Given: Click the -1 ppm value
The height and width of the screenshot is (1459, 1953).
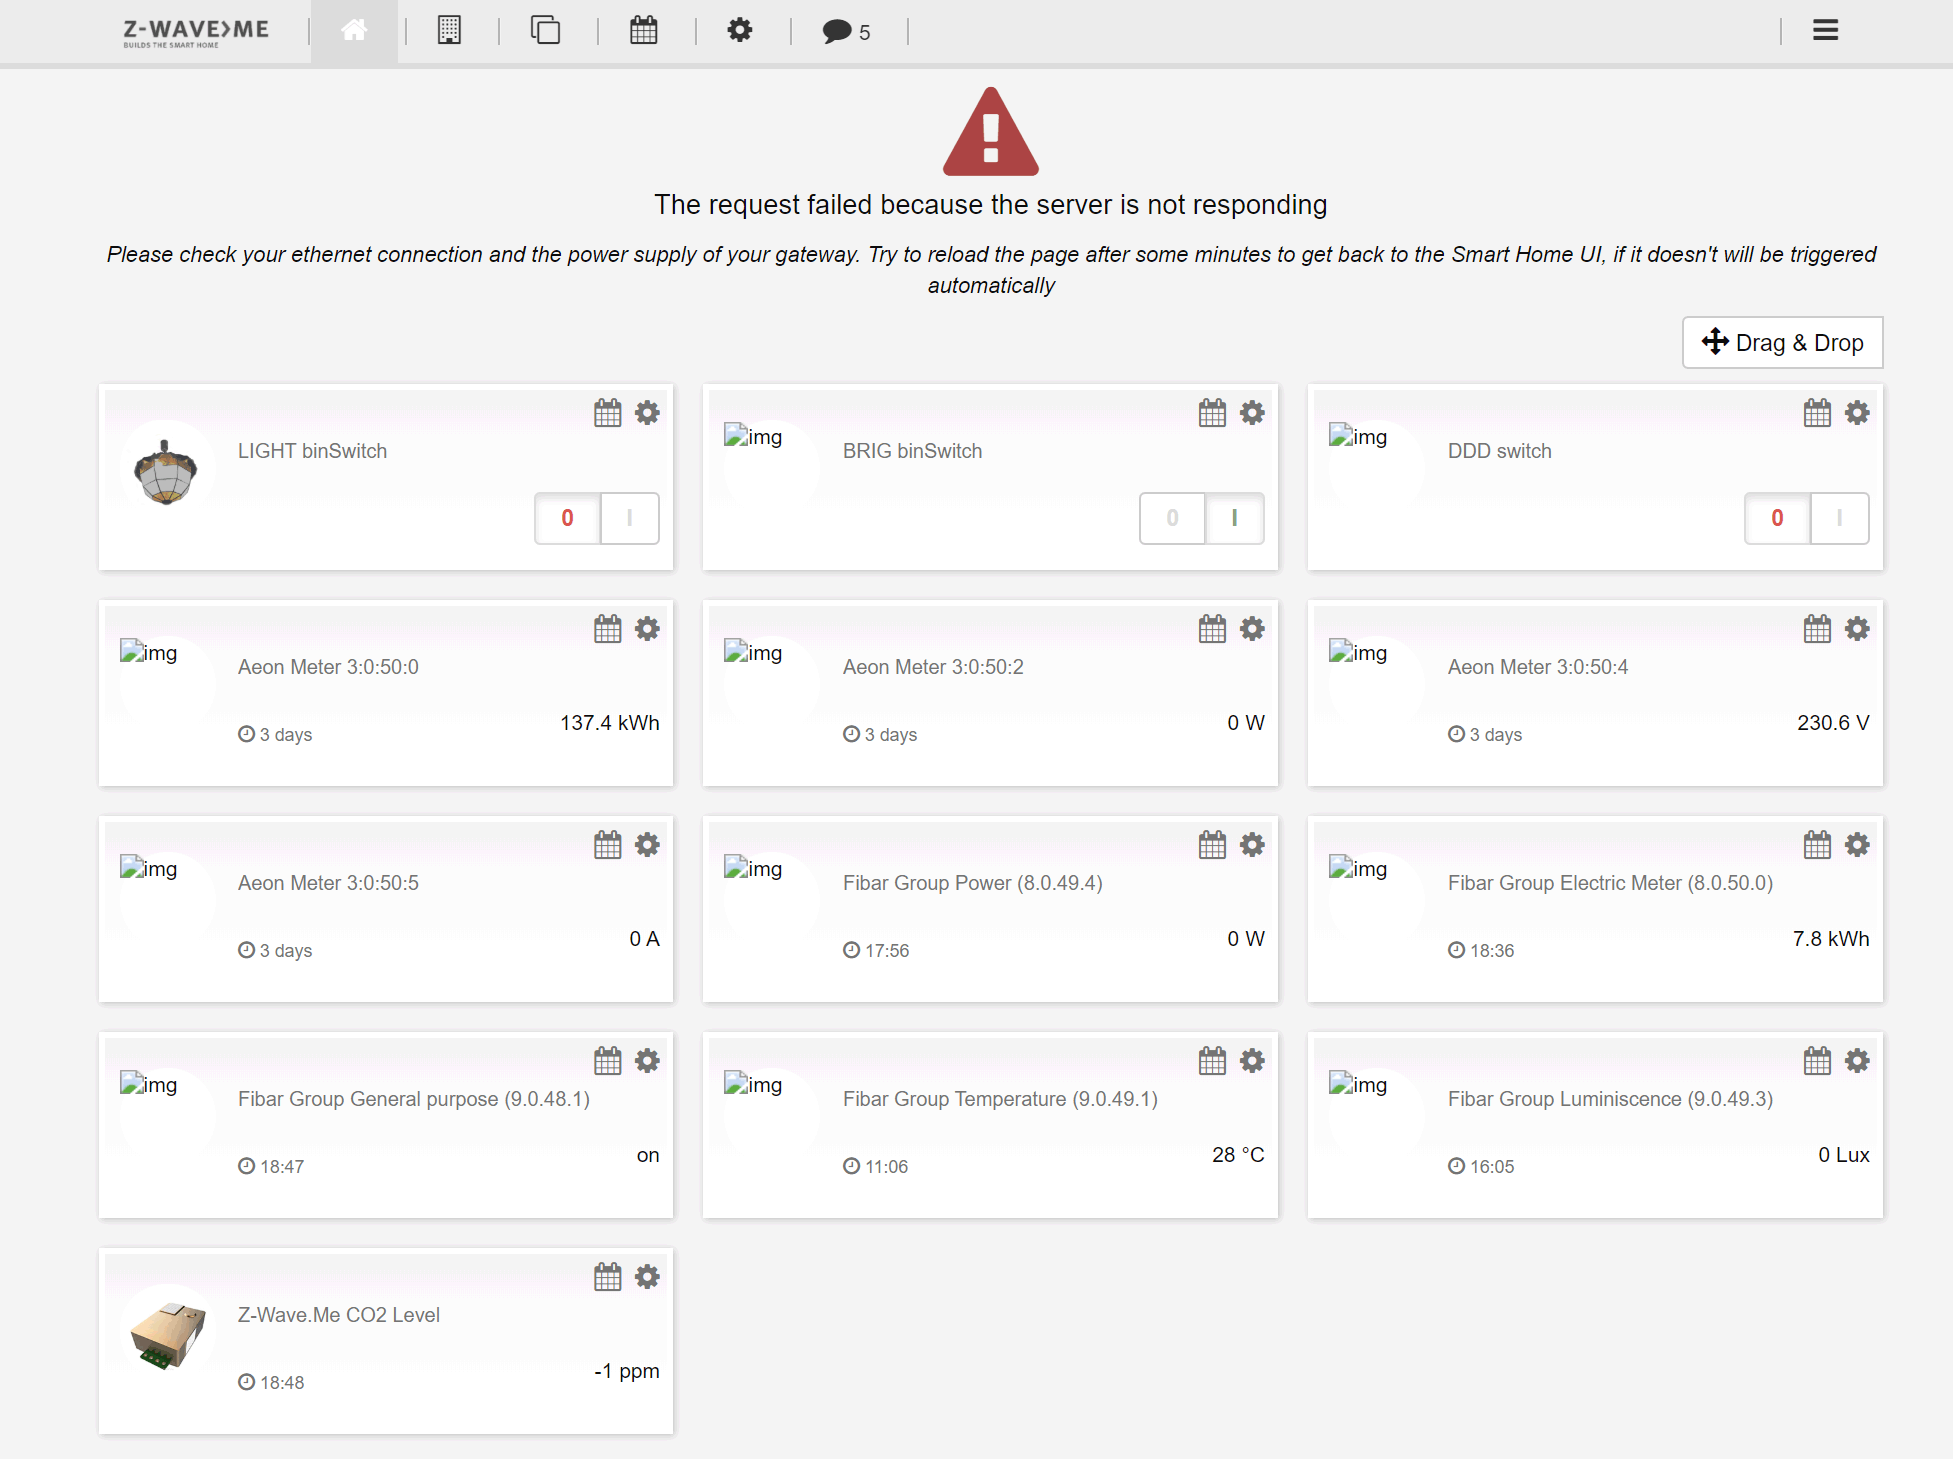Looking at the screenshot, I should point(627,1371).
